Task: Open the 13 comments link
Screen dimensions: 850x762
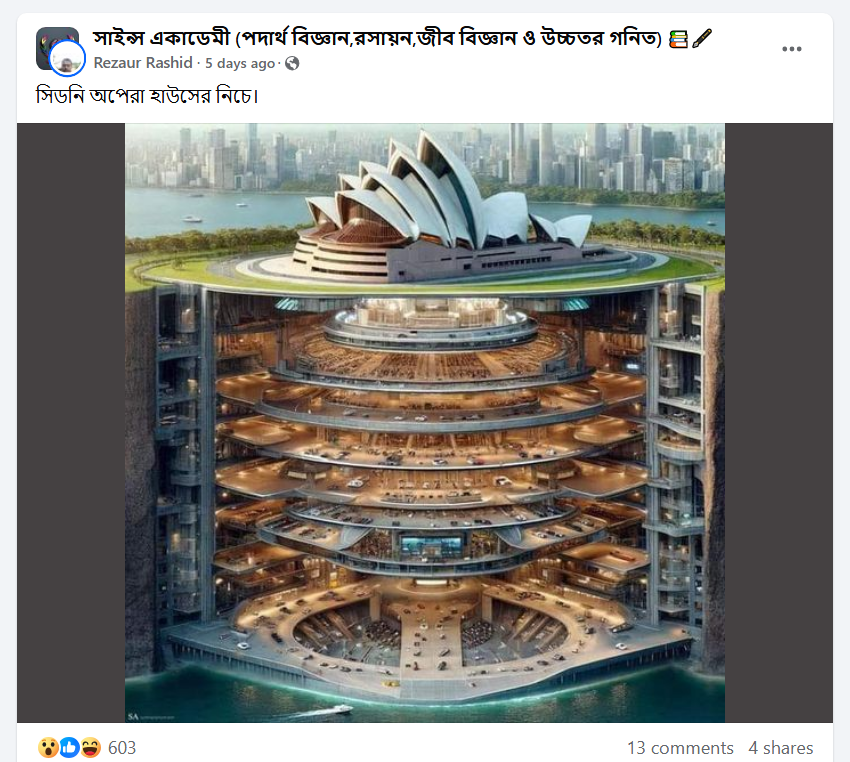Action: [x=680, y=748]
